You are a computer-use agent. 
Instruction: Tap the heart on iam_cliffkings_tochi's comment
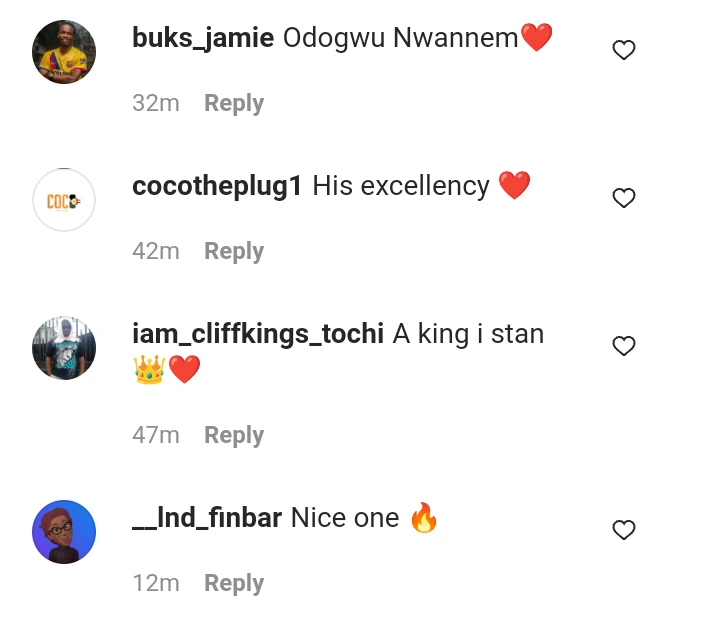pyautogui.click(x=623, y=346)
